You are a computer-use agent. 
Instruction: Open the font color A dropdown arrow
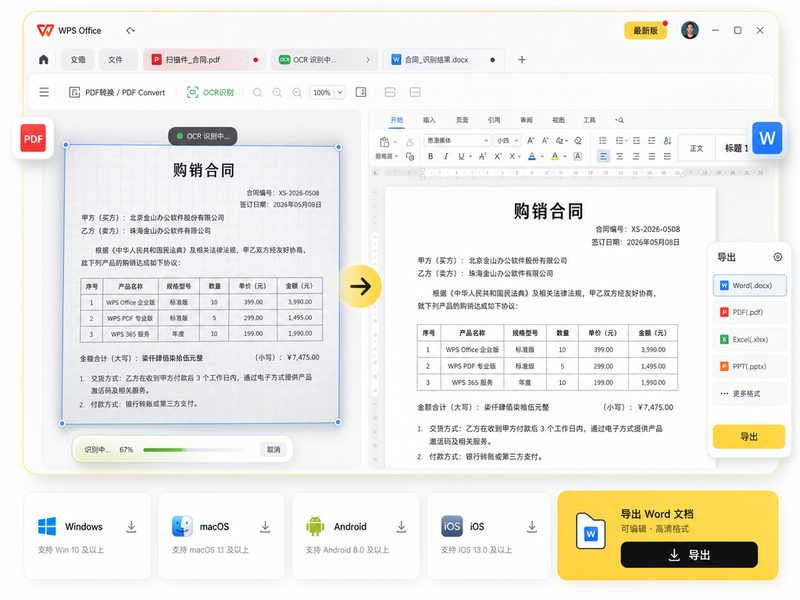click(542, 157)
